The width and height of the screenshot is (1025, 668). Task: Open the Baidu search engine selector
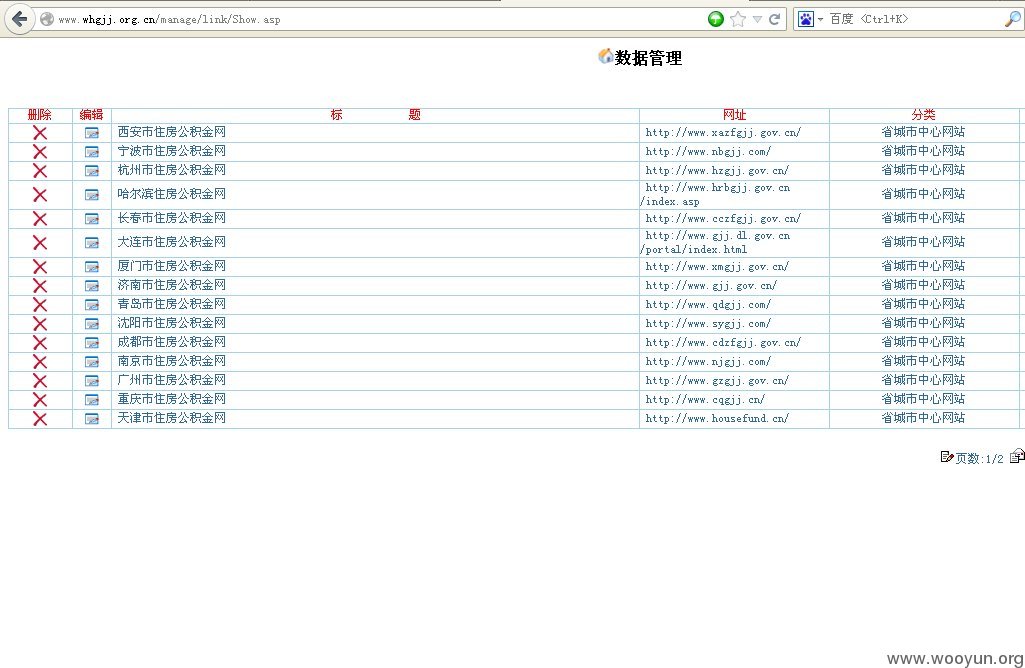tap(809, 19)
